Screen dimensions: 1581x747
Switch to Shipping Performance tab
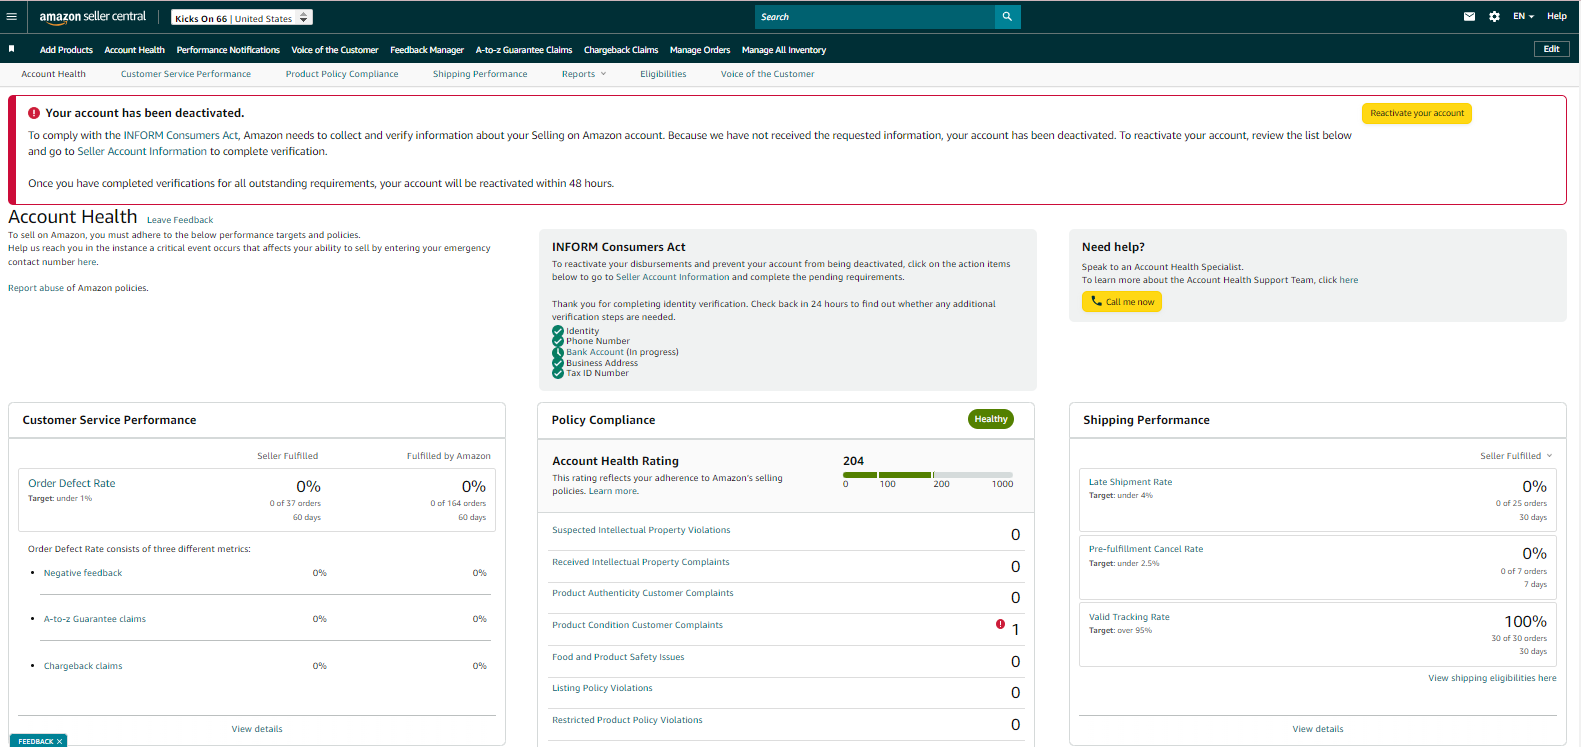coord(480,74)
